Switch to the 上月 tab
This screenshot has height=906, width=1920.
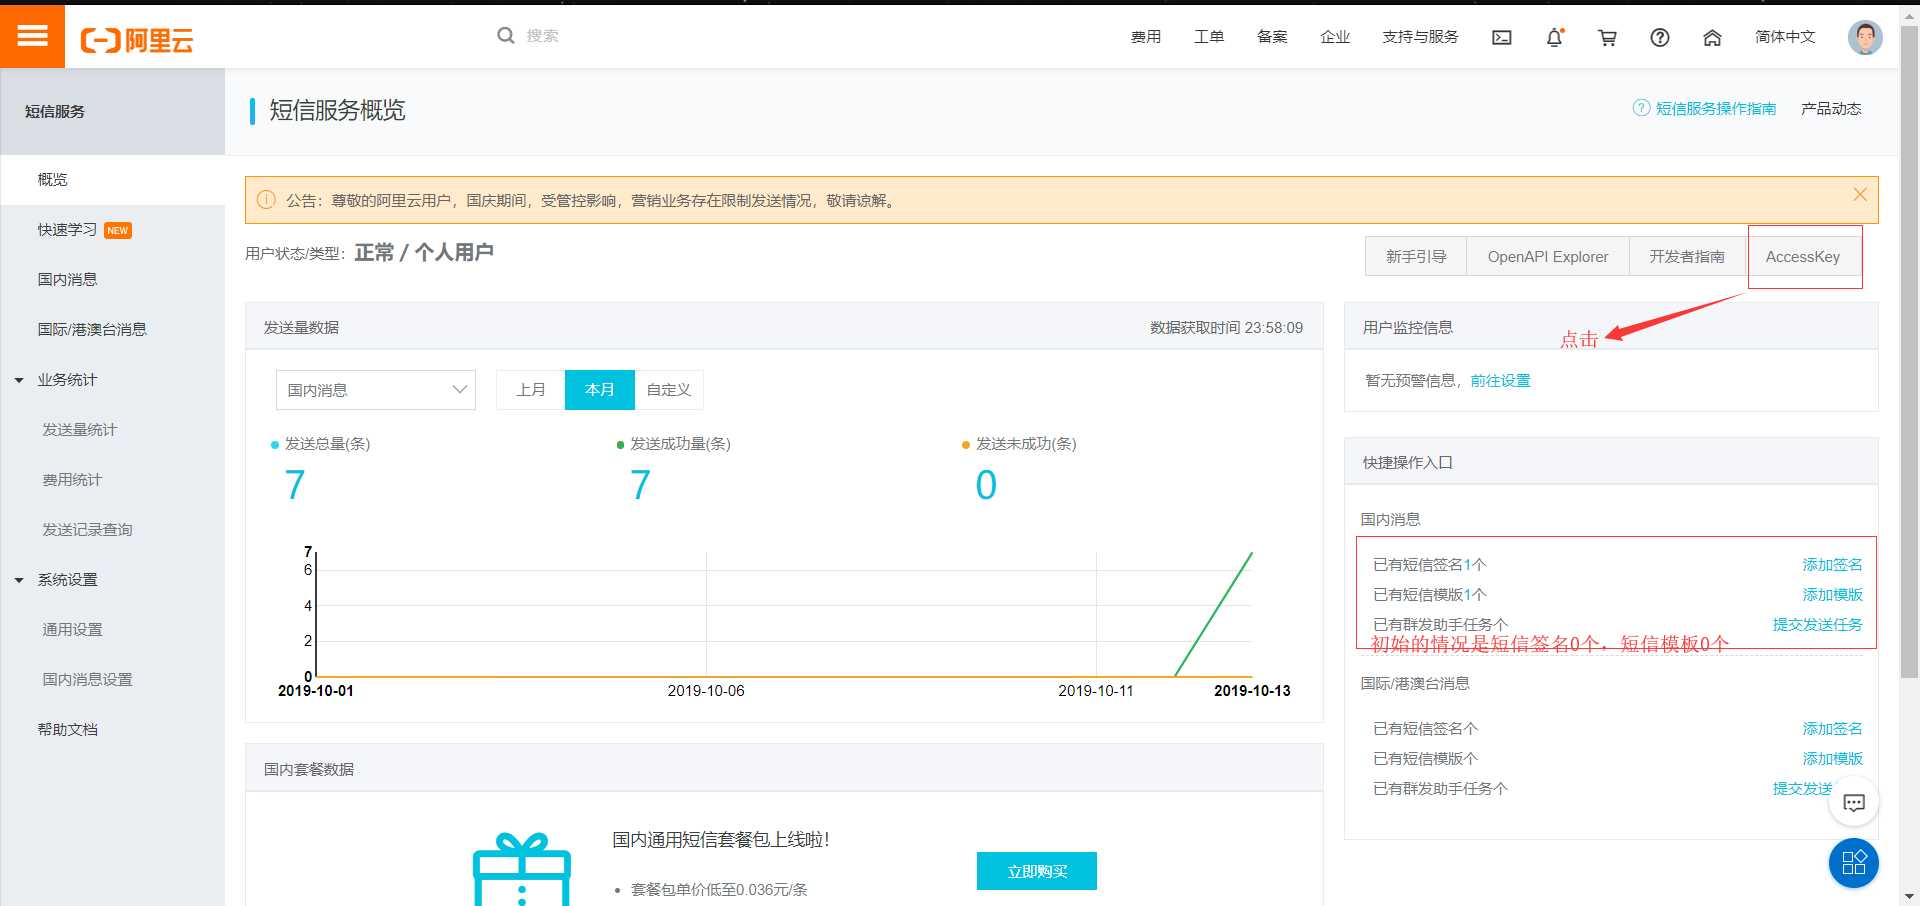[531, 390]
